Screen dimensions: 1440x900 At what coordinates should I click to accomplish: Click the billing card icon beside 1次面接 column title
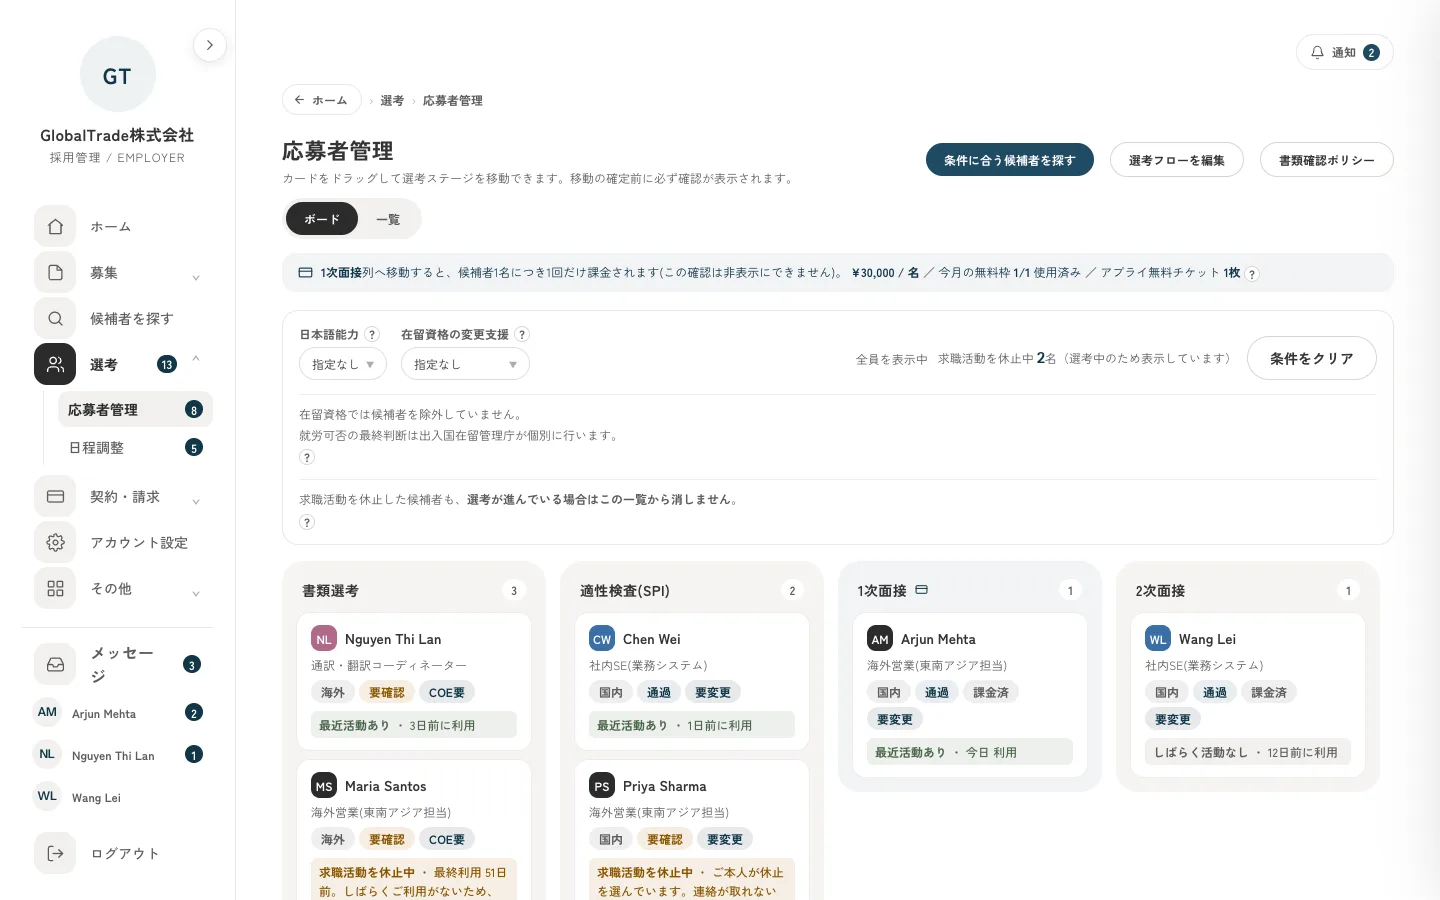(x=922, y=590)
